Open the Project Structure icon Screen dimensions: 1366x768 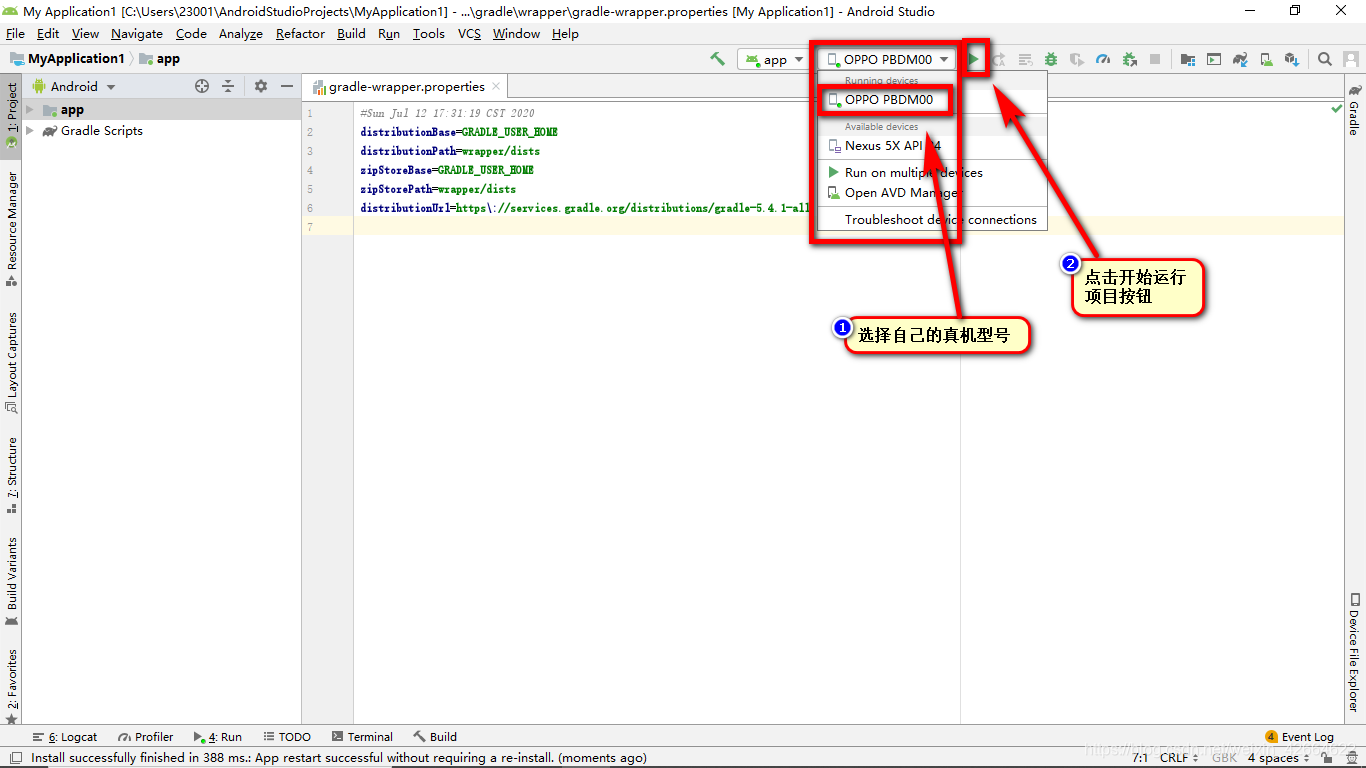tap(1187, 59)
